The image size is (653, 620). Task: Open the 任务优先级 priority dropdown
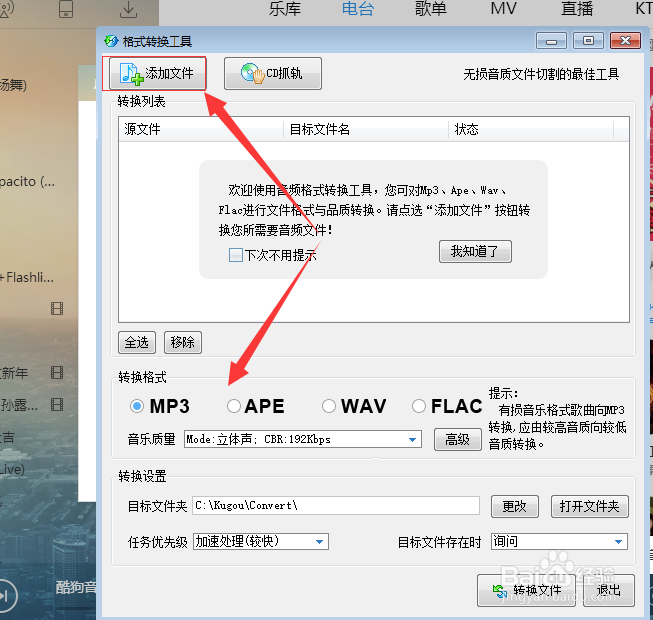[x=261, y=541]
